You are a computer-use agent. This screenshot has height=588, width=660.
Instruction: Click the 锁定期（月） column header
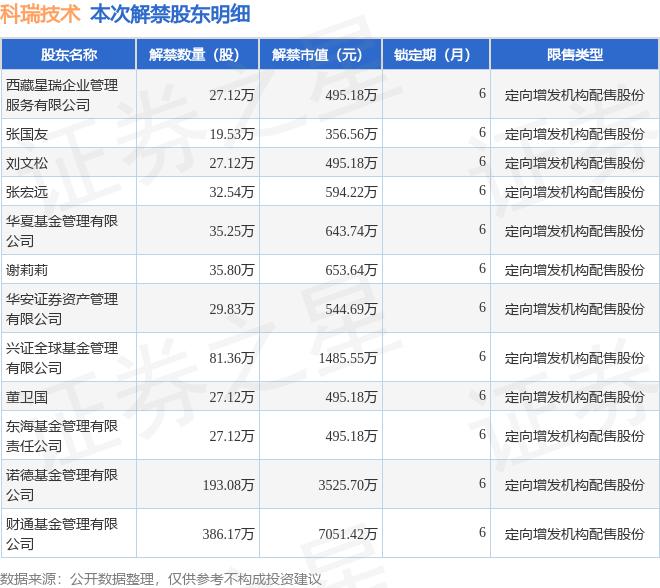click(x=436, y=54)
